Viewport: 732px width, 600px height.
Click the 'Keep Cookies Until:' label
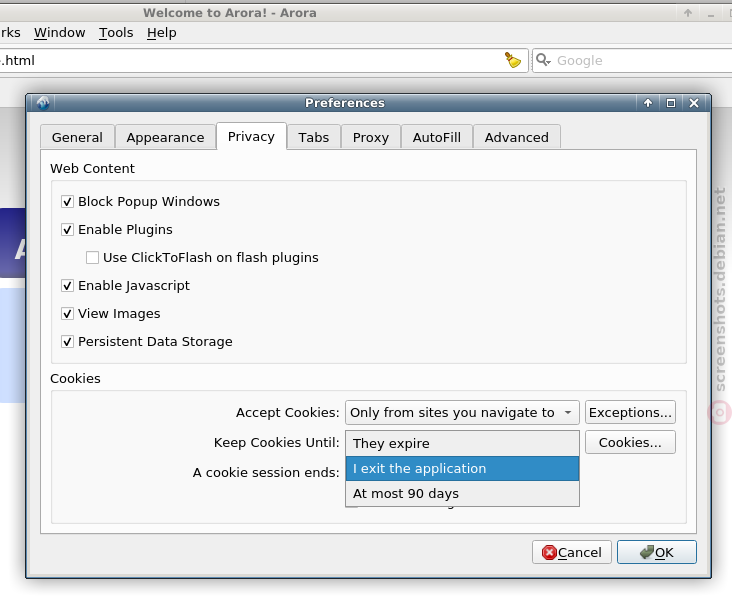276,442
